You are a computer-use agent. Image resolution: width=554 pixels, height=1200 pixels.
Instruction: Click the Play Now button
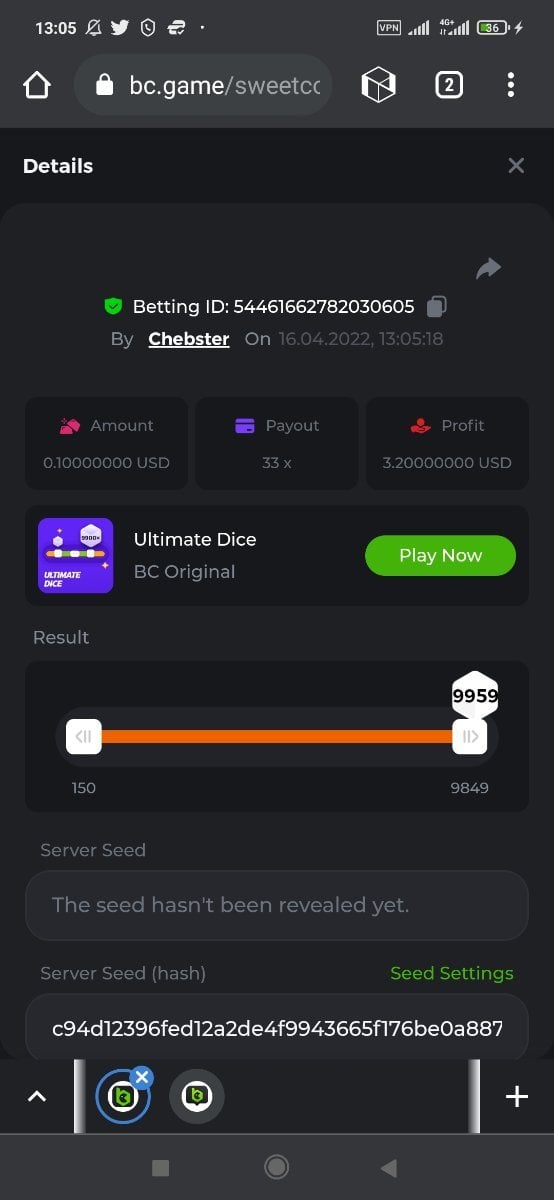[x=440, y=556]
